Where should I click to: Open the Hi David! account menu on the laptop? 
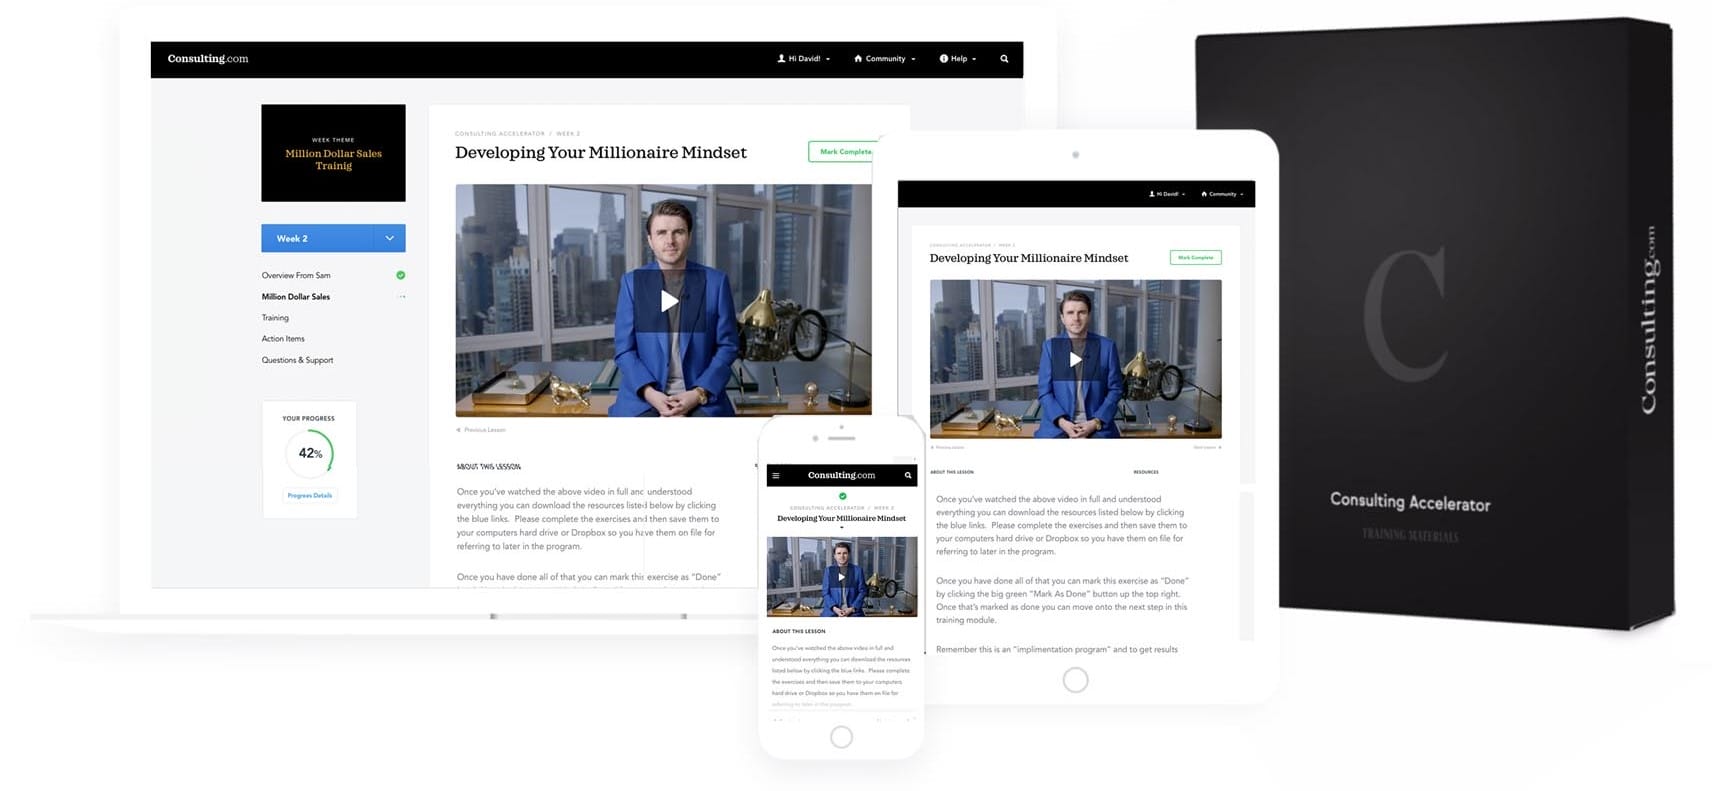coord(804,59)
